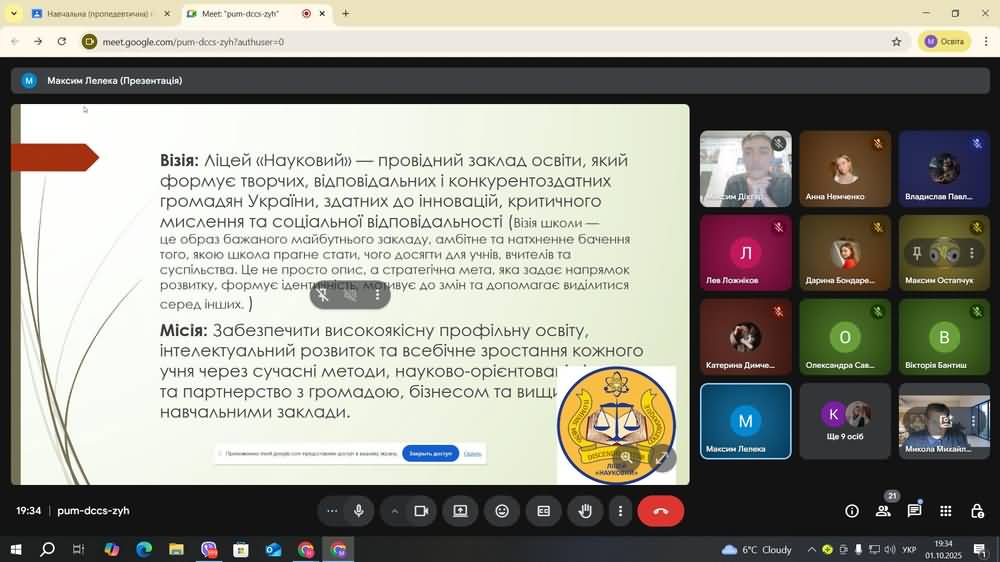
Task: Leave the call with red hang-up button
Action: 660,511
